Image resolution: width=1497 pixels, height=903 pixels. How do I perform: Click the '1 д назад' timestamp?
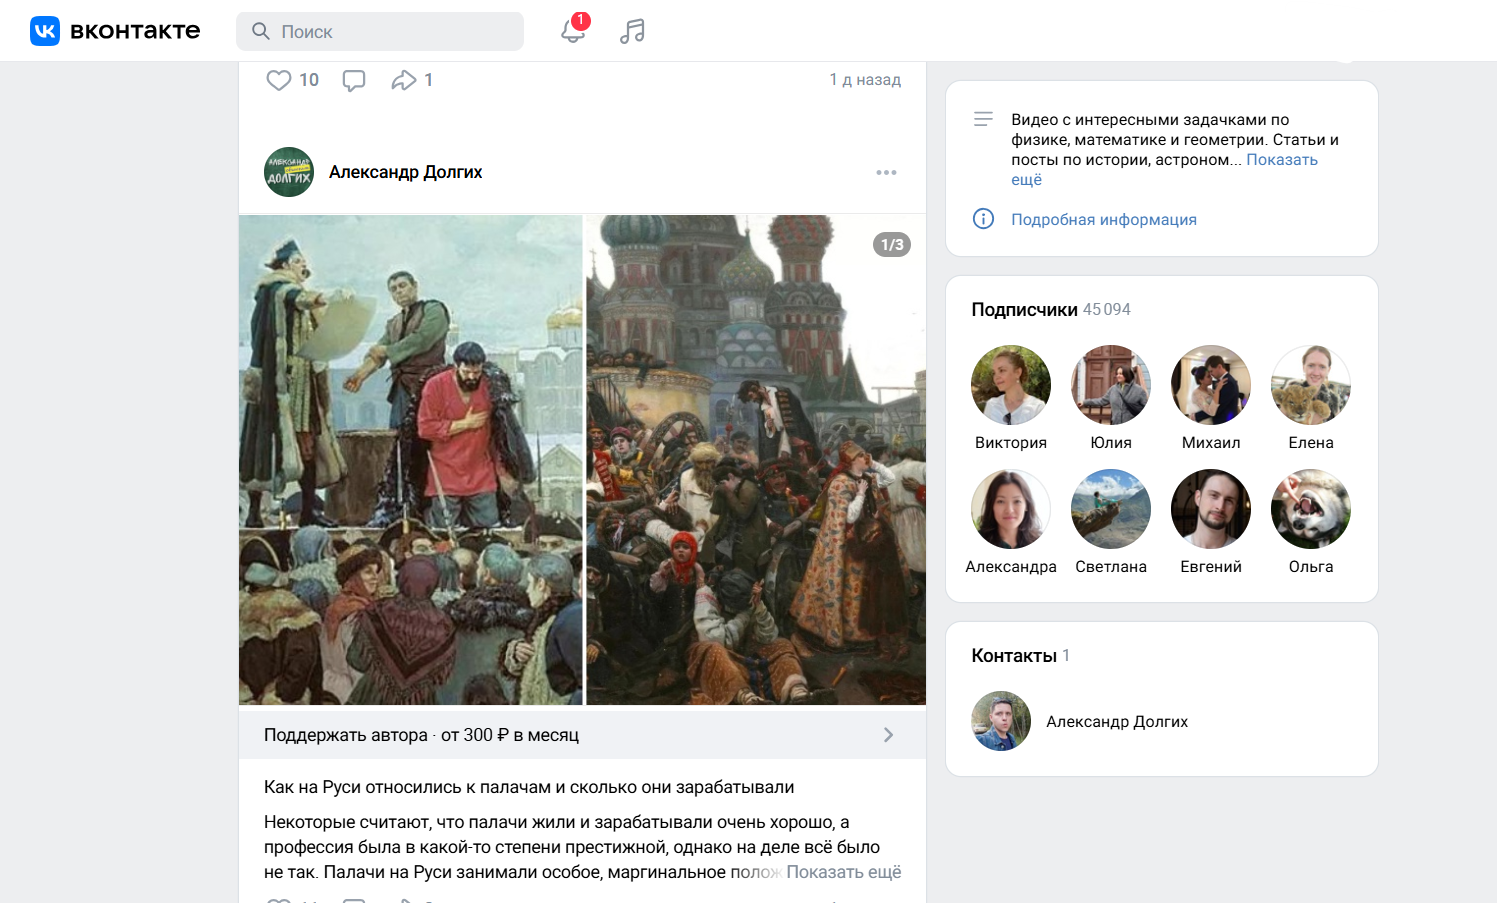865,80
